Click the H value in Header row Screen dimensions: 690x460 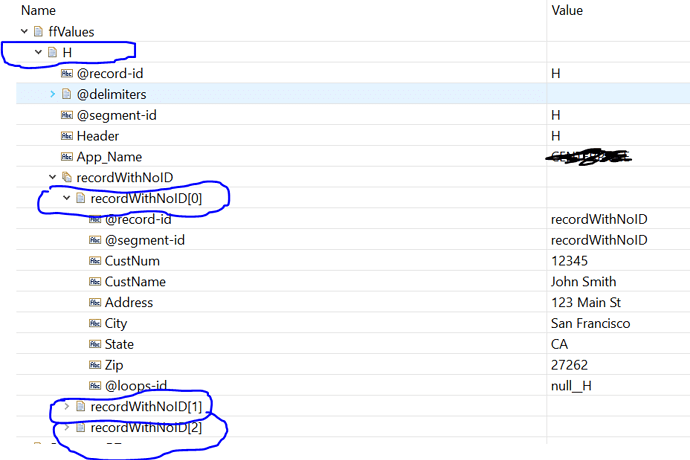(x=556, y=136)
